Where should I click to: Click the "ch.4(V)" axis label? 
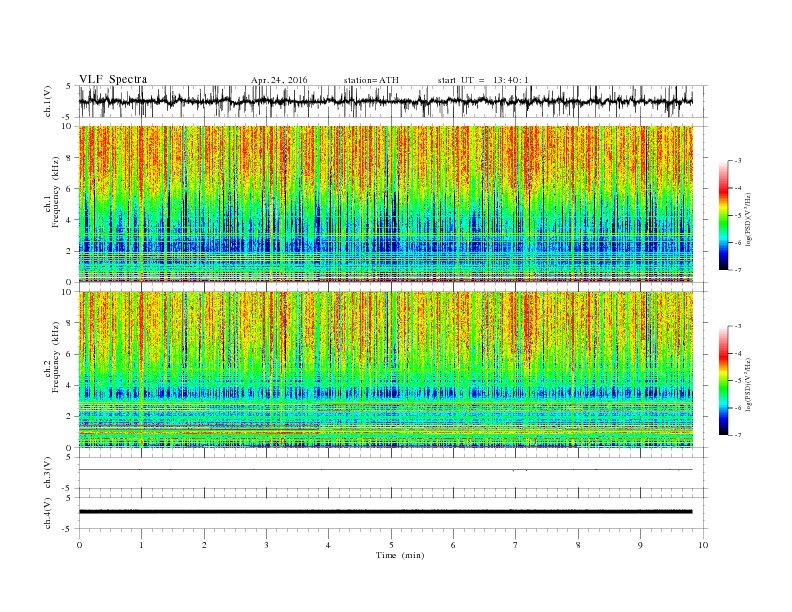click(x=48, y=514)
